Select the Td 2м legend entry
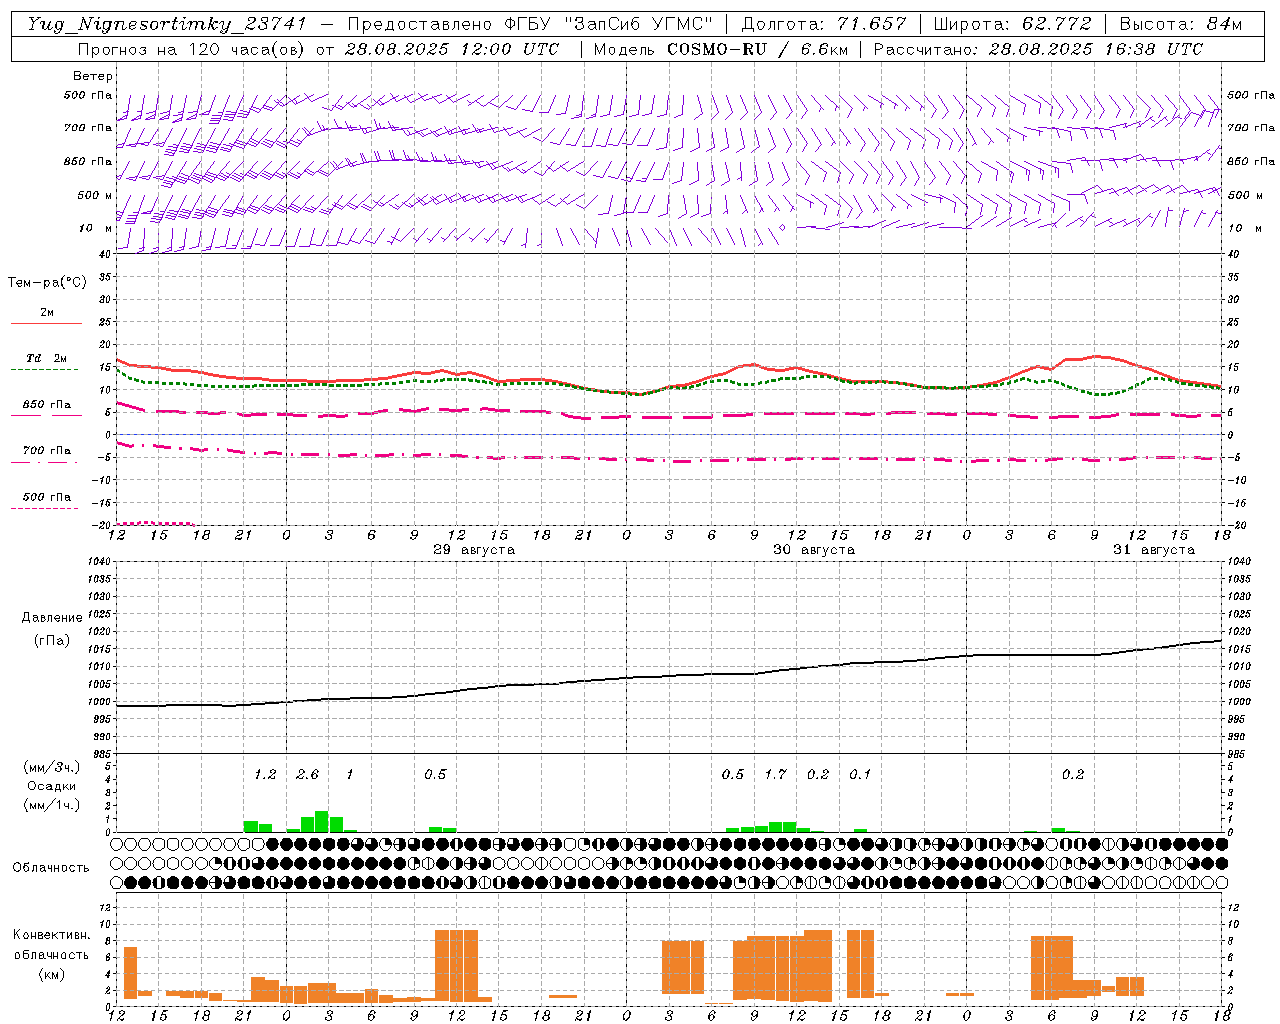This screenshot has height=1024, width=1280. pos(47,358)
